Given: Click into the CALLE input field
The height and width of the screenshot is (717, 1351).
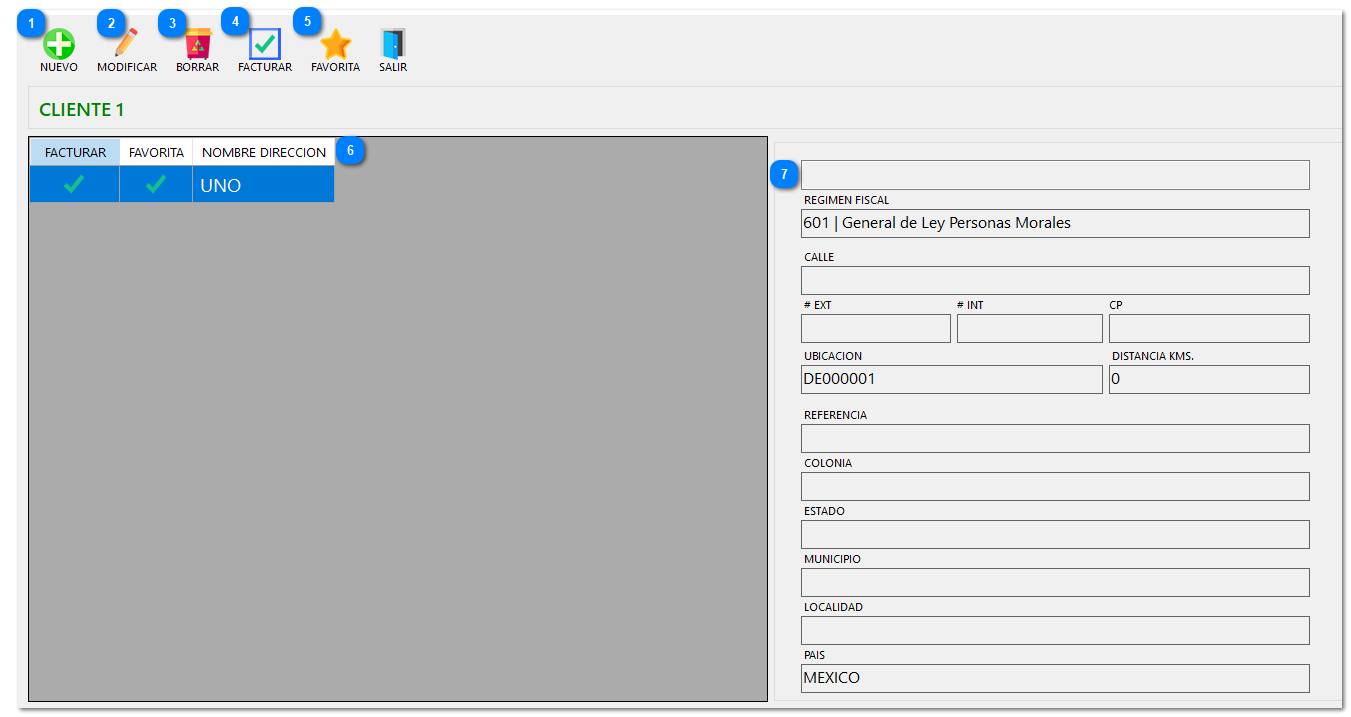Looking at the screenshot, I should pyautogui.click(x=1054, y=280).
